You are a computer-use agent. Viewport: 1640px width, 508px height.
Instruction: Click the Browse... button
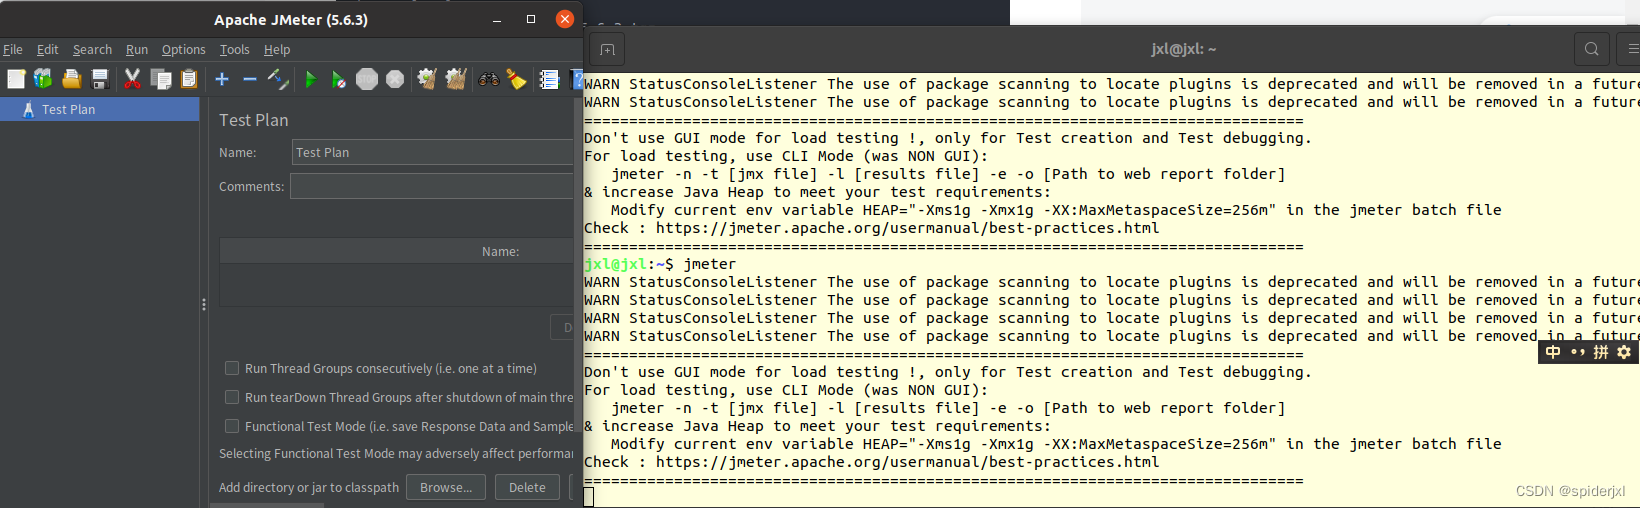coord(446,487)
